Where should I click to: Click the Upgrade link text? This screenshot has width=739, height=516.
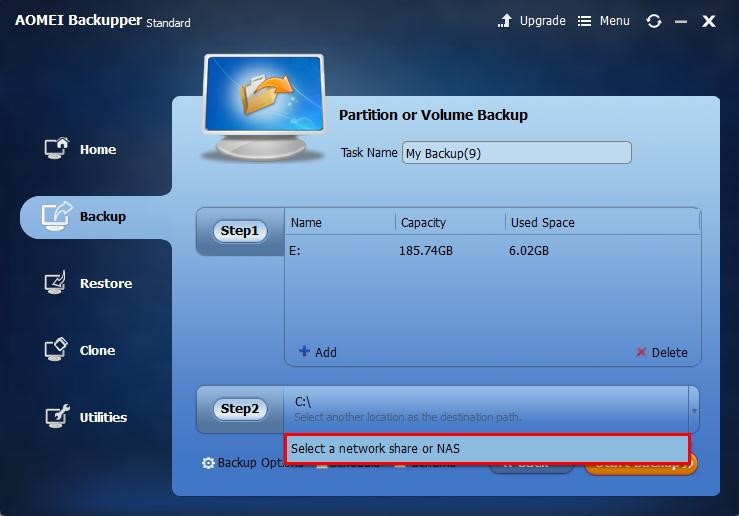(x=542, y=21)
